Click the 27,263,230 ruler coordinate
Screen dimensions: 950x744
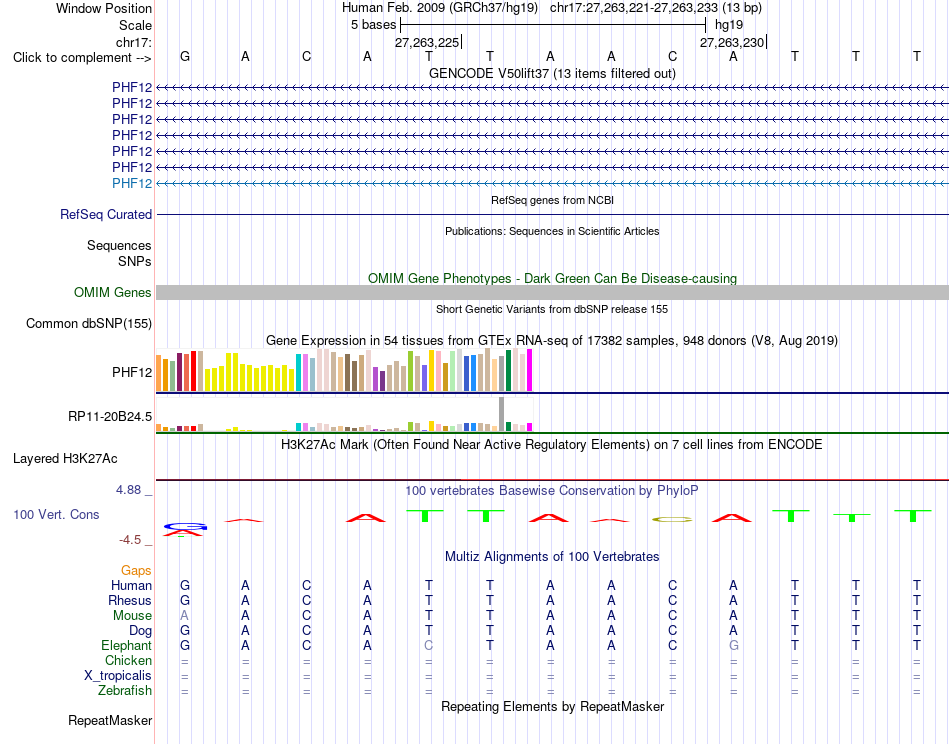click(x=732, y=42)
